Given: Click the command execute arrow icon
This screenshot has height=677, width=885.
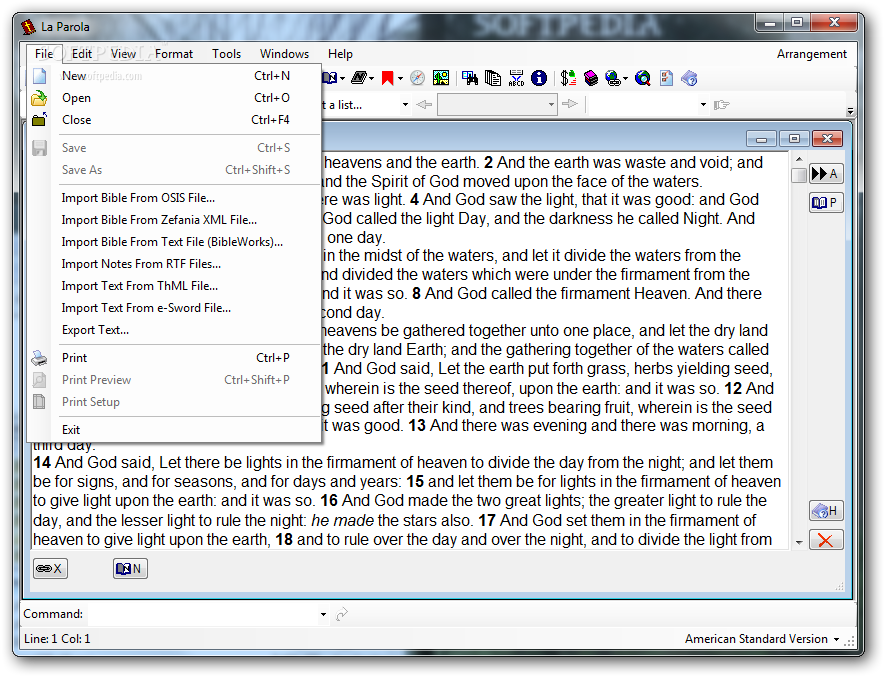Looking at the screenshot, I should pyautogui.click(x=341, y=614).
